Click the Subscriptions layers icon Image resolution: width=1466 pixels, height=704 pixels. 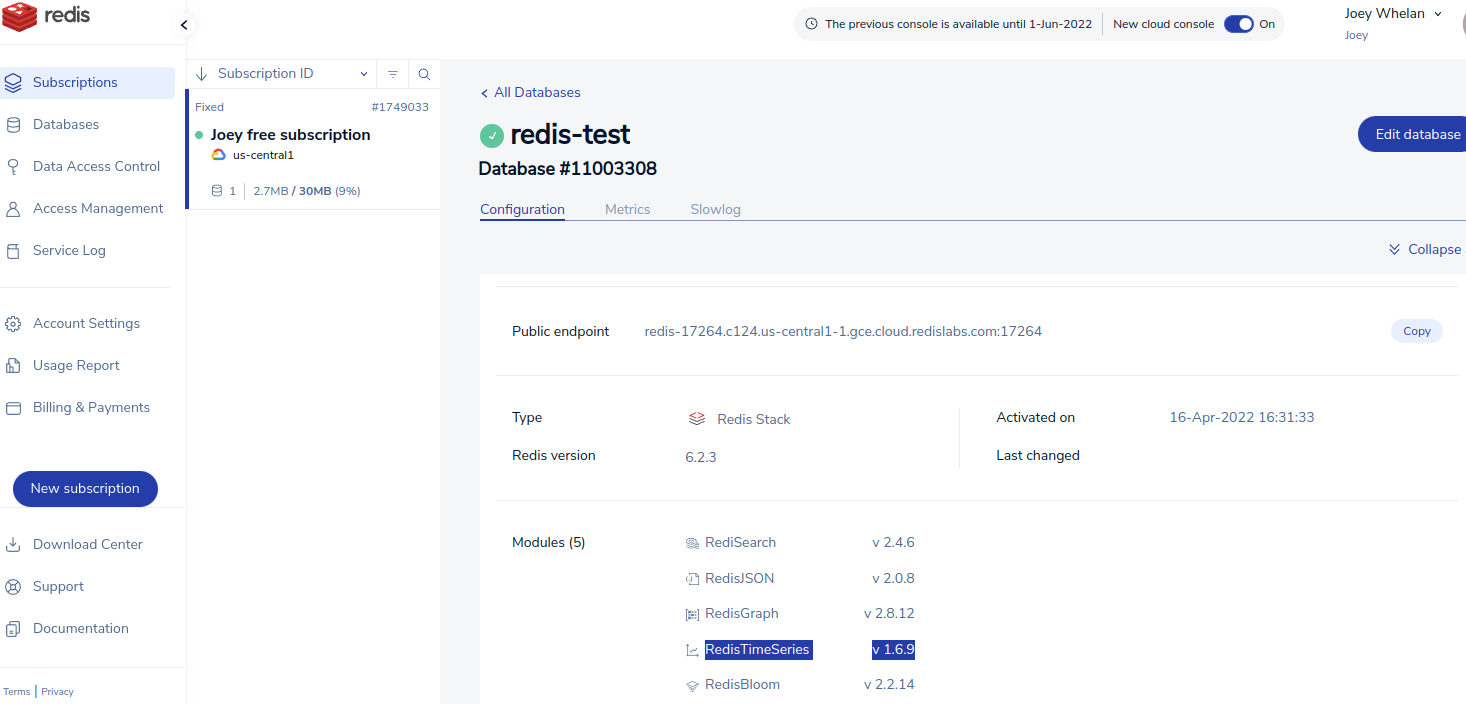point(13,83)
